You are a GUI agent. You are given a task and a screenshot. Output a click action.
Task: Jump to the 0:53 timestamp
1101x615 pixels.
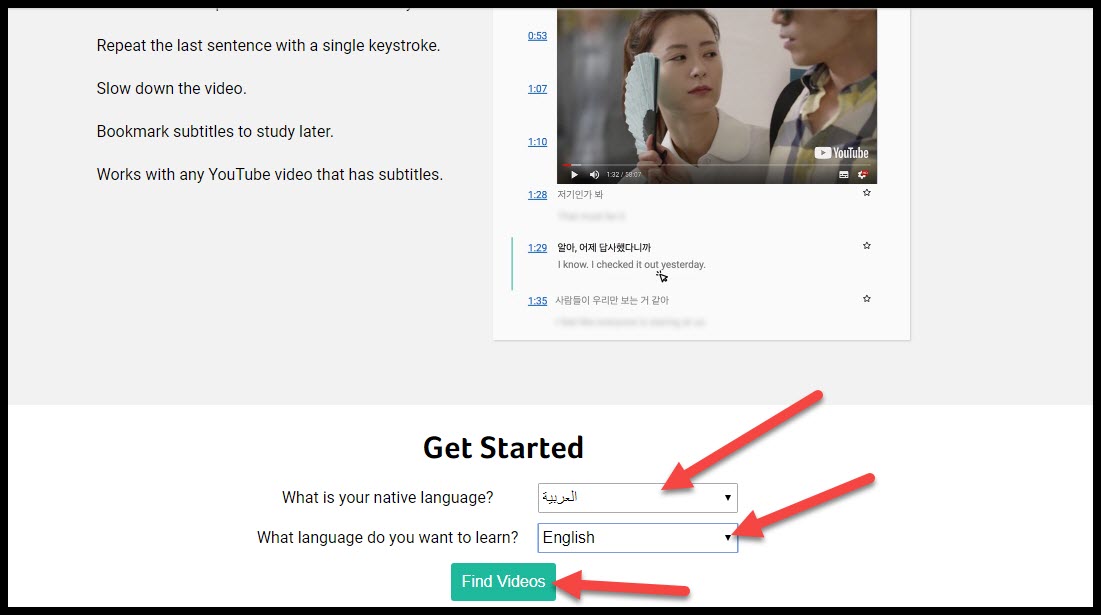pos(537,36)
